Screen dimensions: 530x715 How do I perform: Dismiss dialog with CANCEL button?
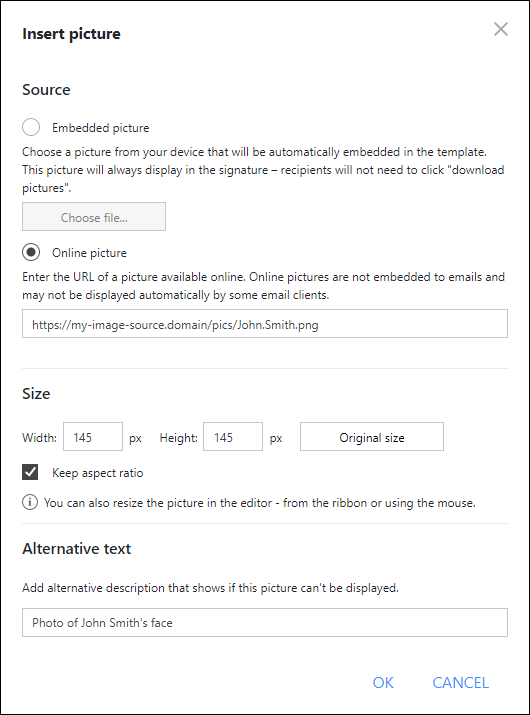pyautogui.click(x=461, y=683)
